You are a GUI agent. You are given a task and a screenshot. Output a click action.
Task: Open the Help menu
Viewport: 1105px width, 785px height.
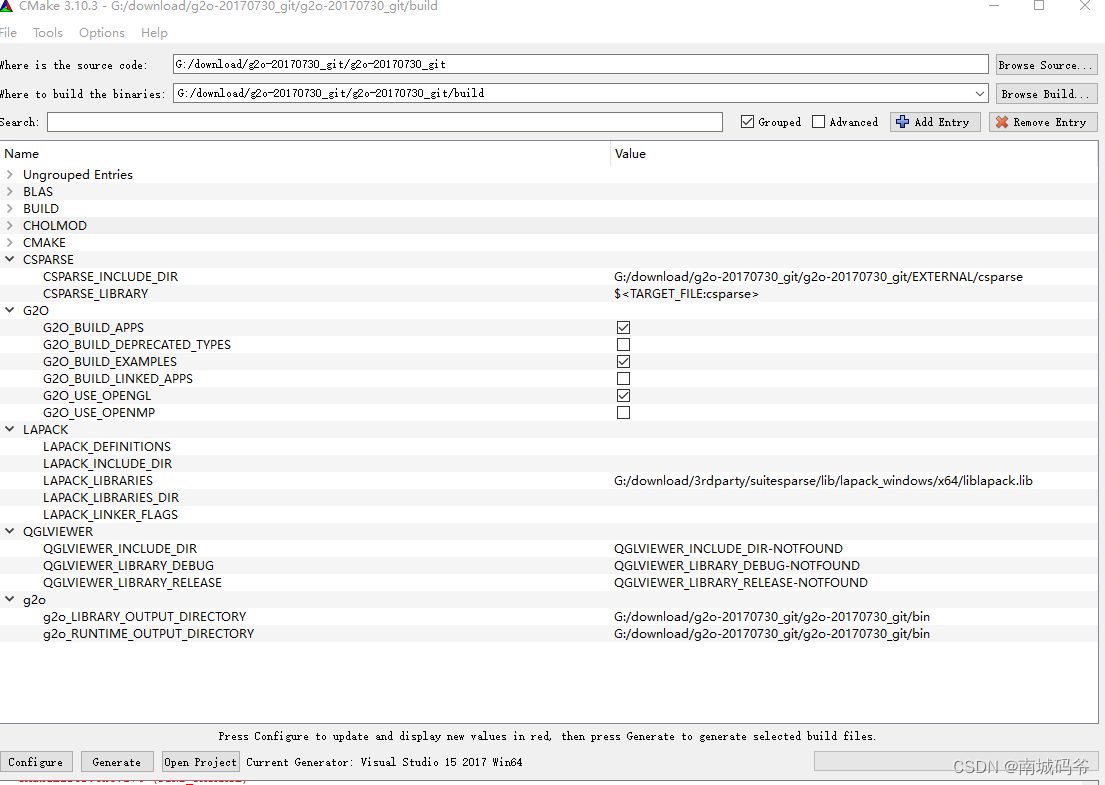pyautogui.click(x=154, y=32)
